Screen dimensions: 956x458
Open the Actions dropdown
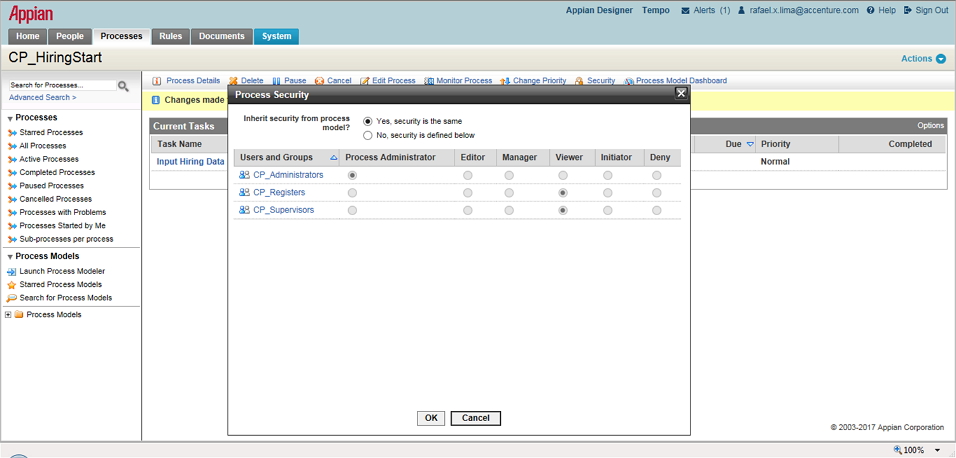[x=923, y=59]
